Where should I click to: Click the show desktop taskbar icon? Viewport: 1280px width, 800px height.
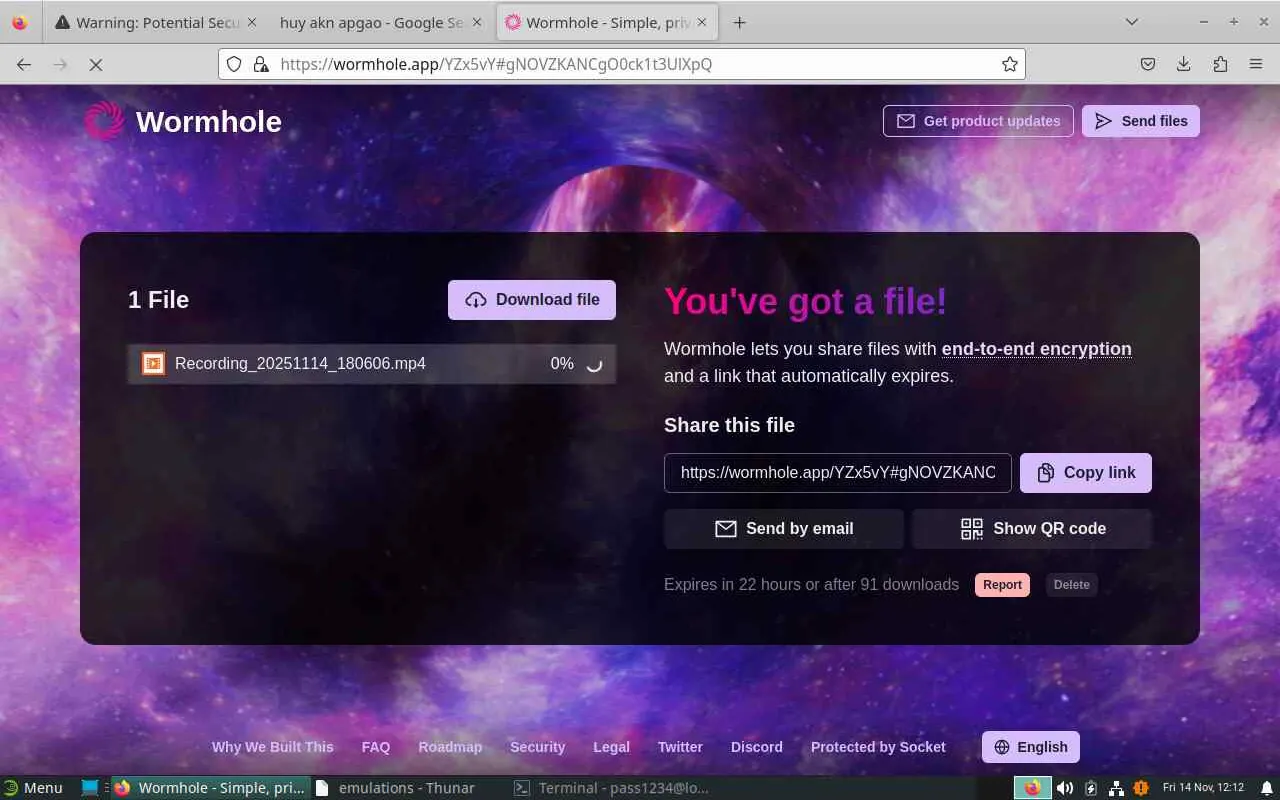(90, 788)
